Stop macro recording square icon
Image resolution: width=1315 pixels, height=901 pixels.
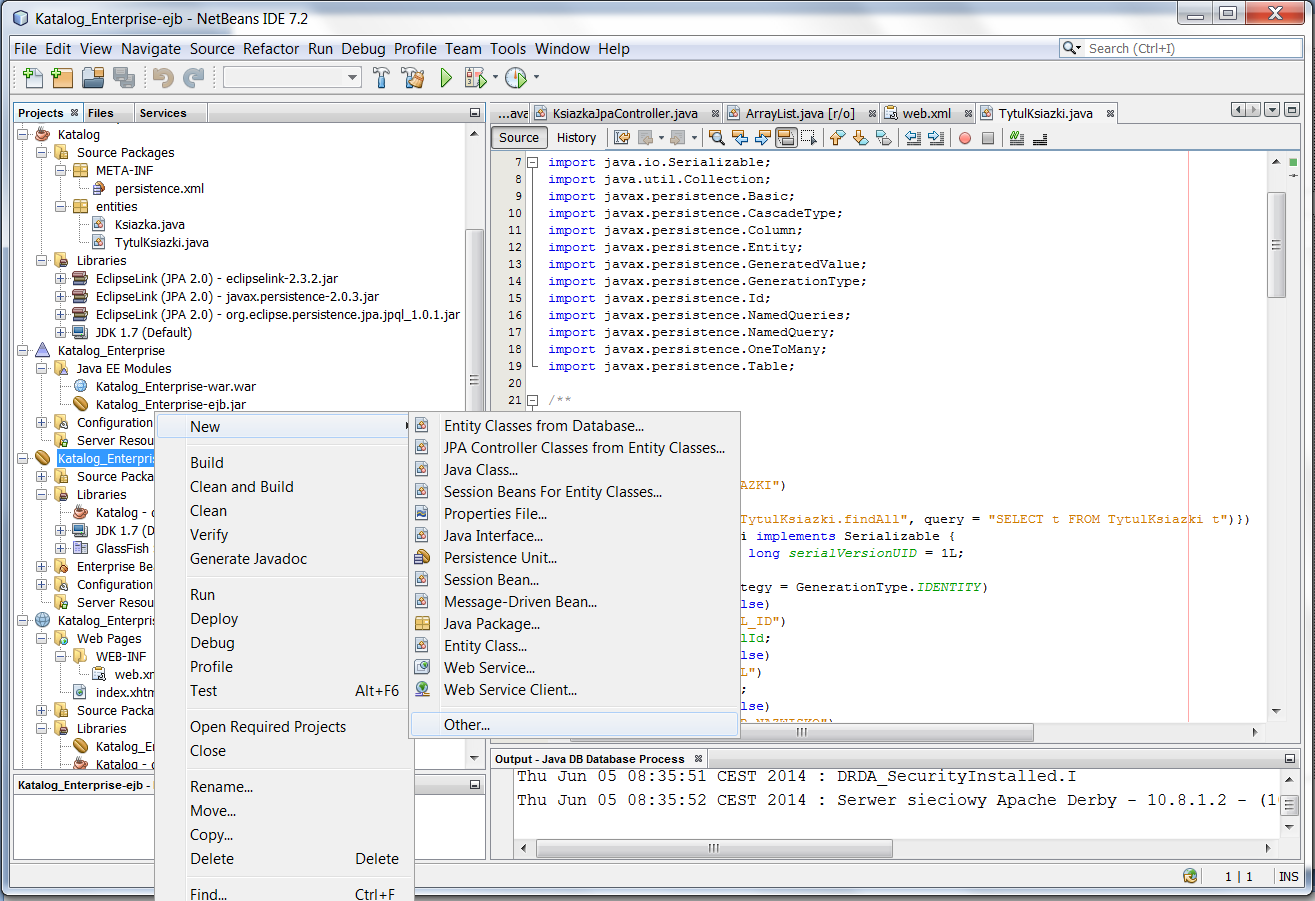(x=988, y=138)
